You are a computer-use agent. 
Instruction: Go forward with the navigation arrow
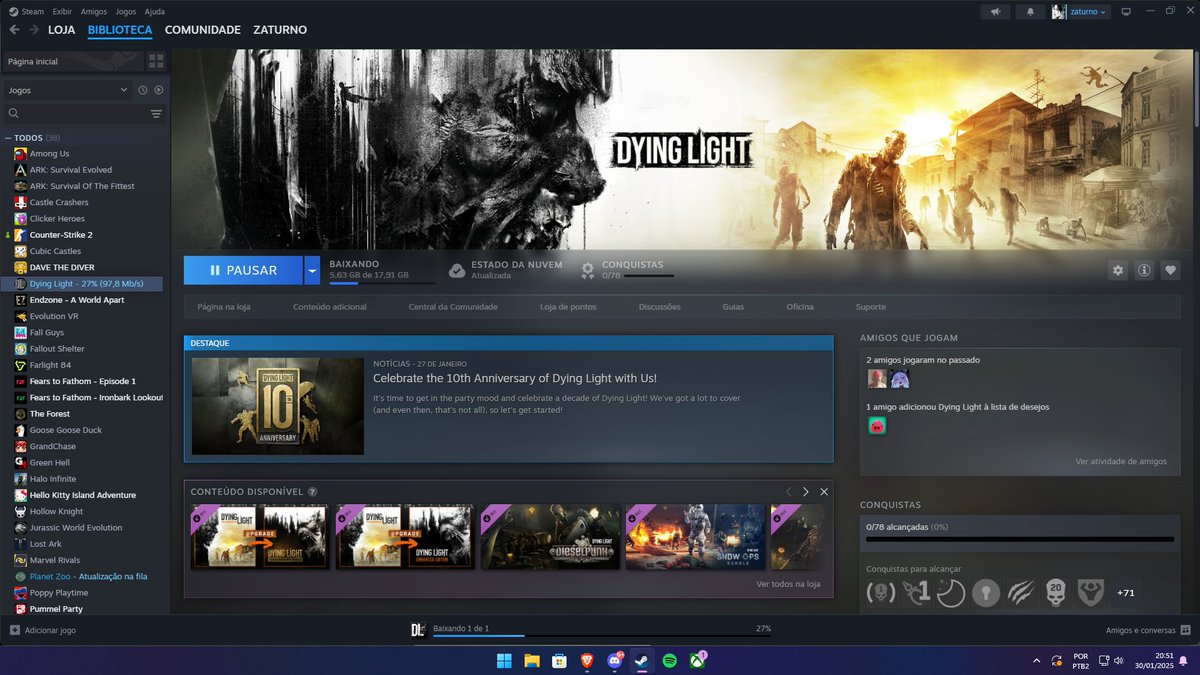(34, 30)
